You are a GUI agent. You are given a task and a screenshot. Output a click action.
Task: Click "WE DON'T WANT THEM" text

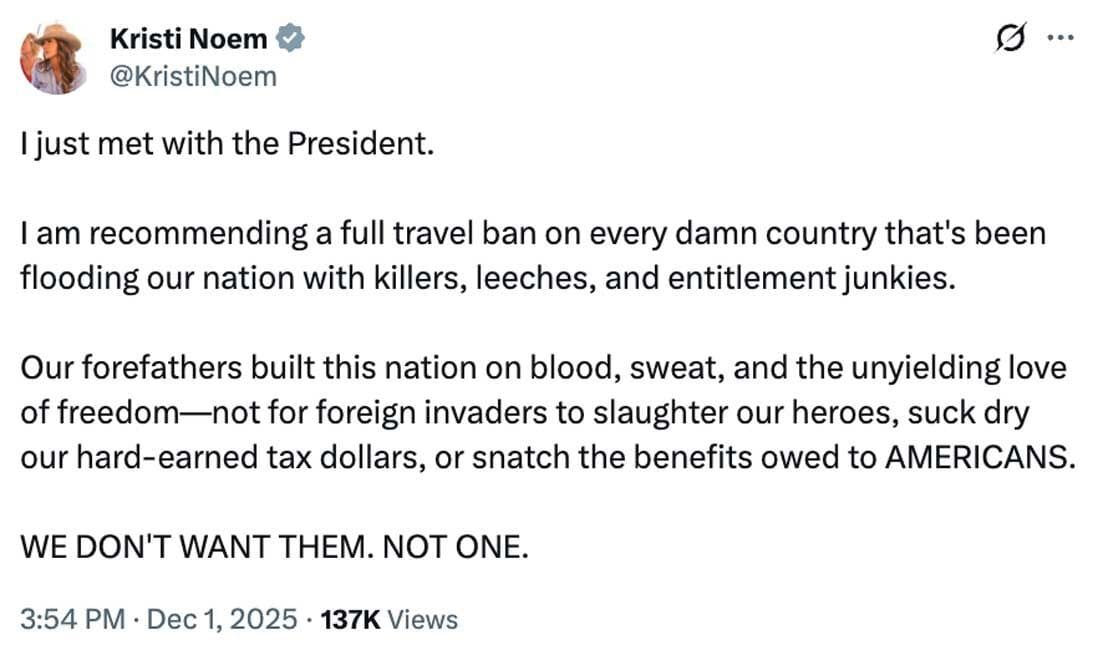tap(193, 547)
